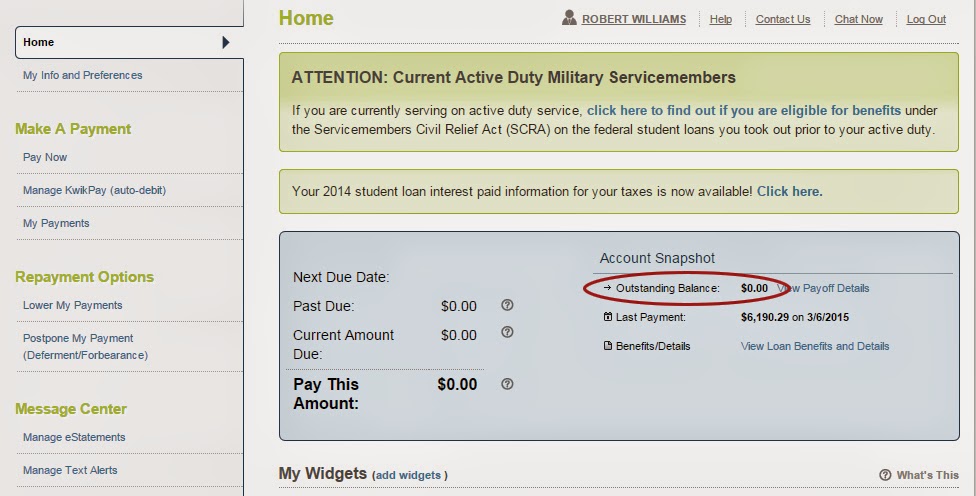976x496 pixels.
Task: Click the add widgets link
Action: 408,475
